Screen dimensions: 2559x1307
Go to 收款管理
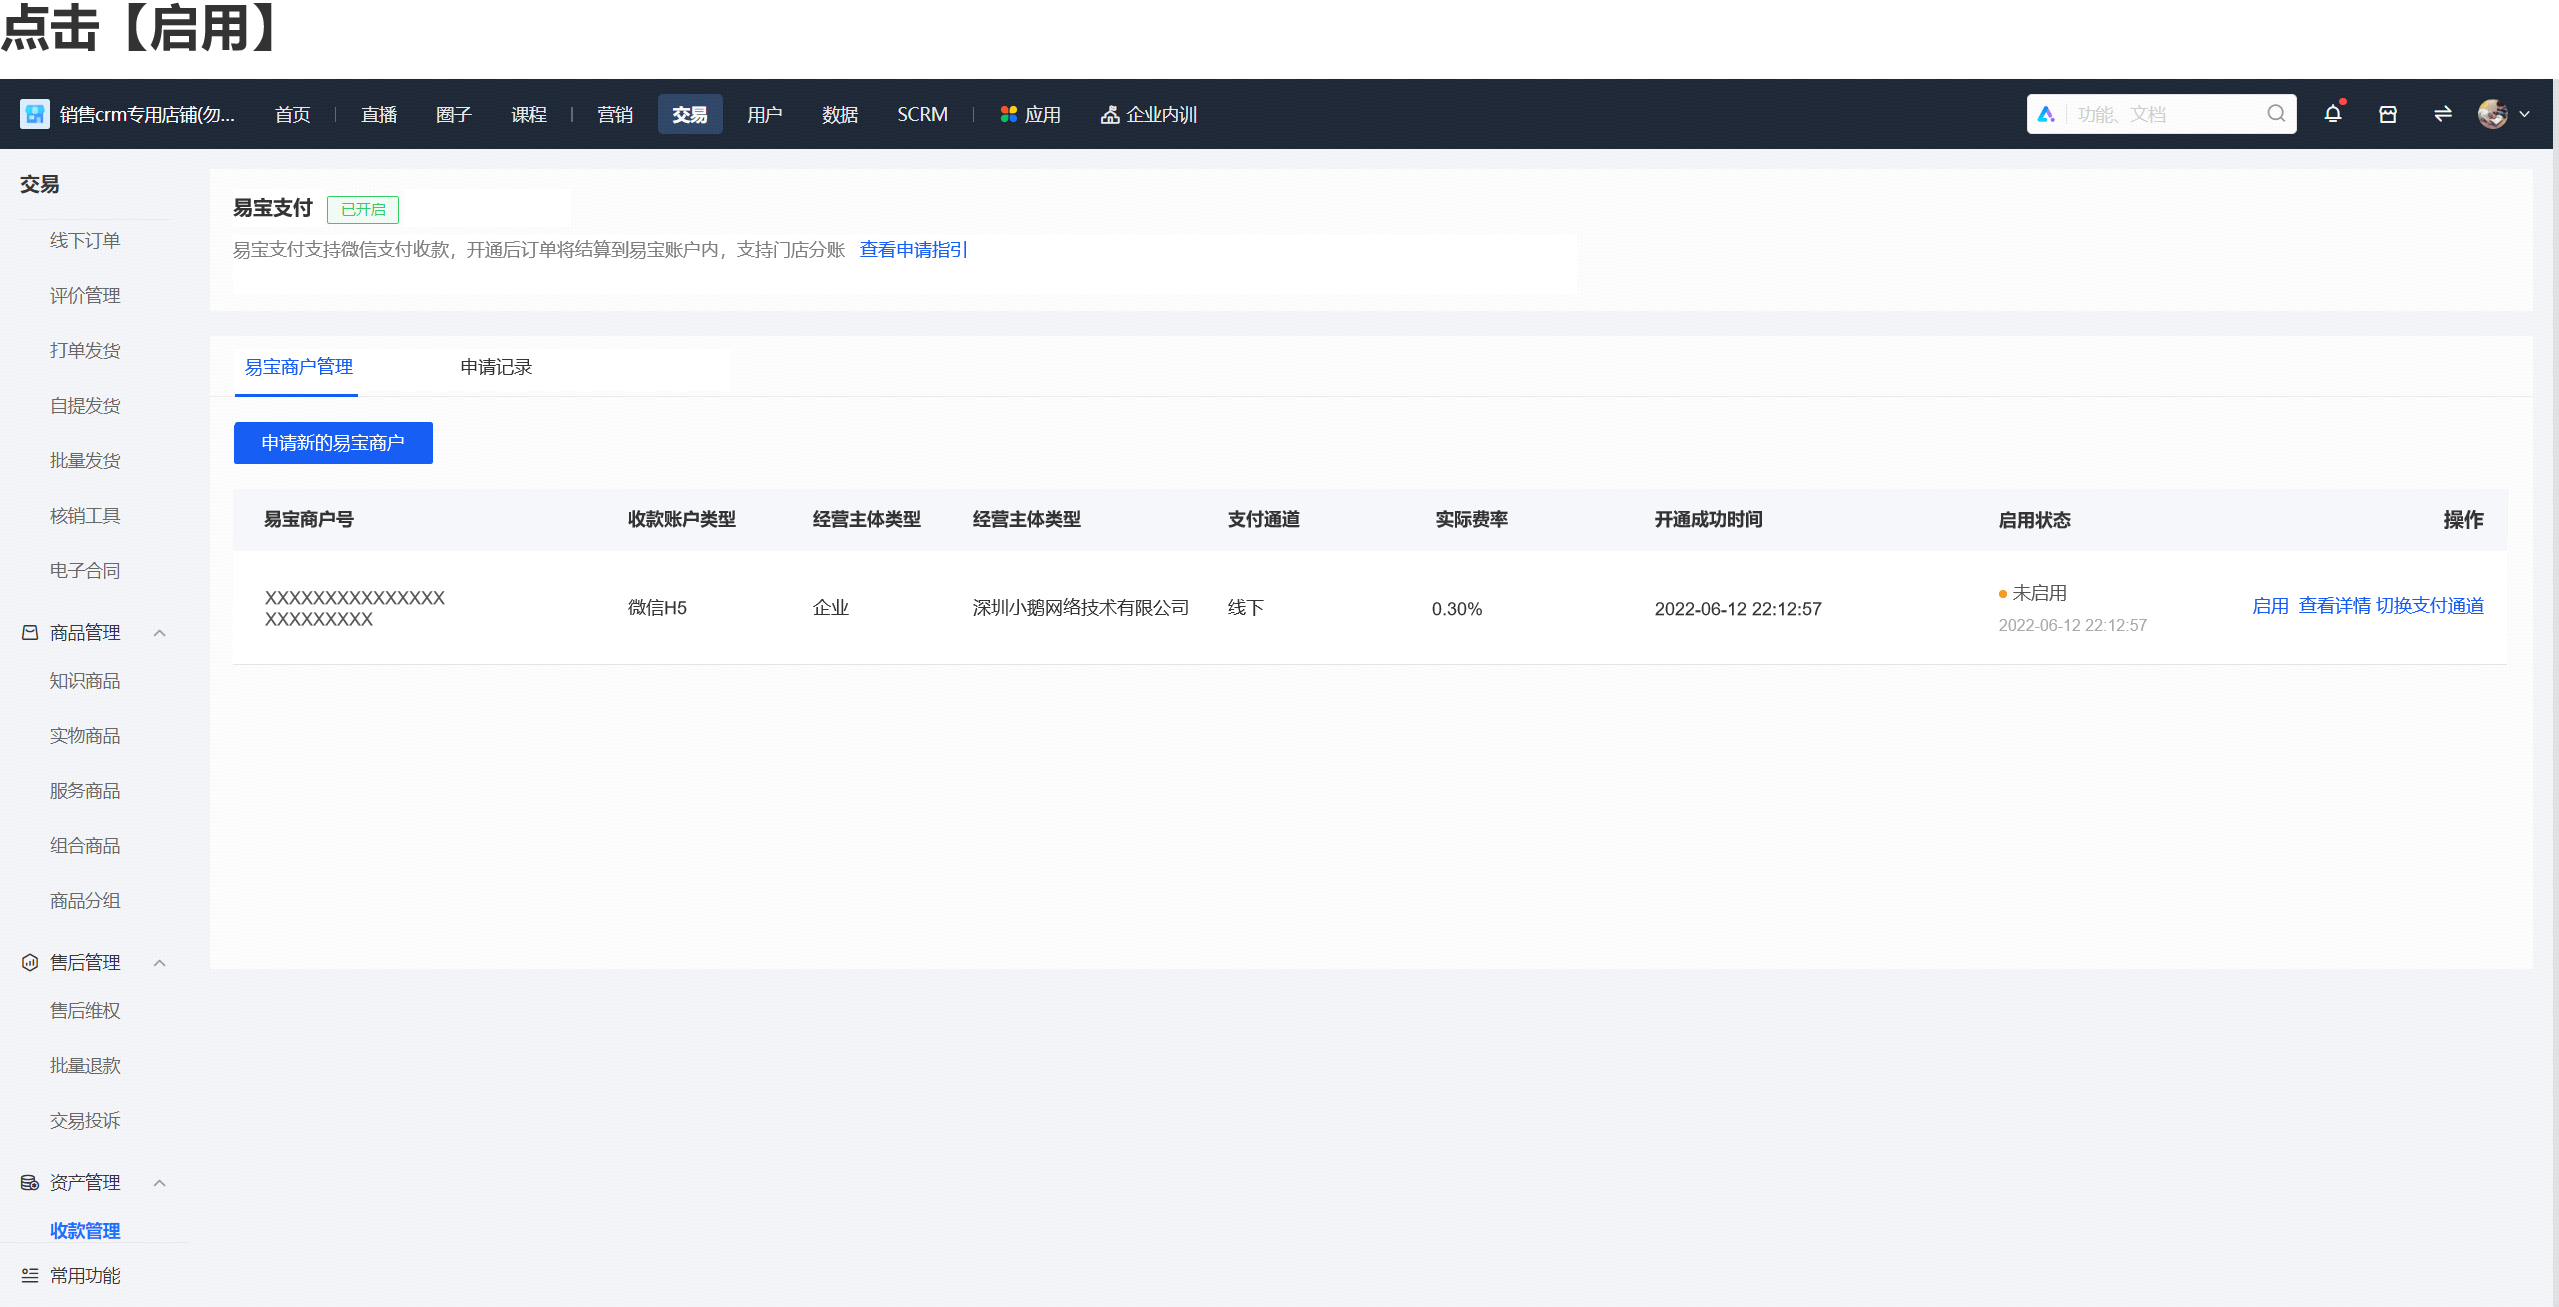coord(85,1230)
